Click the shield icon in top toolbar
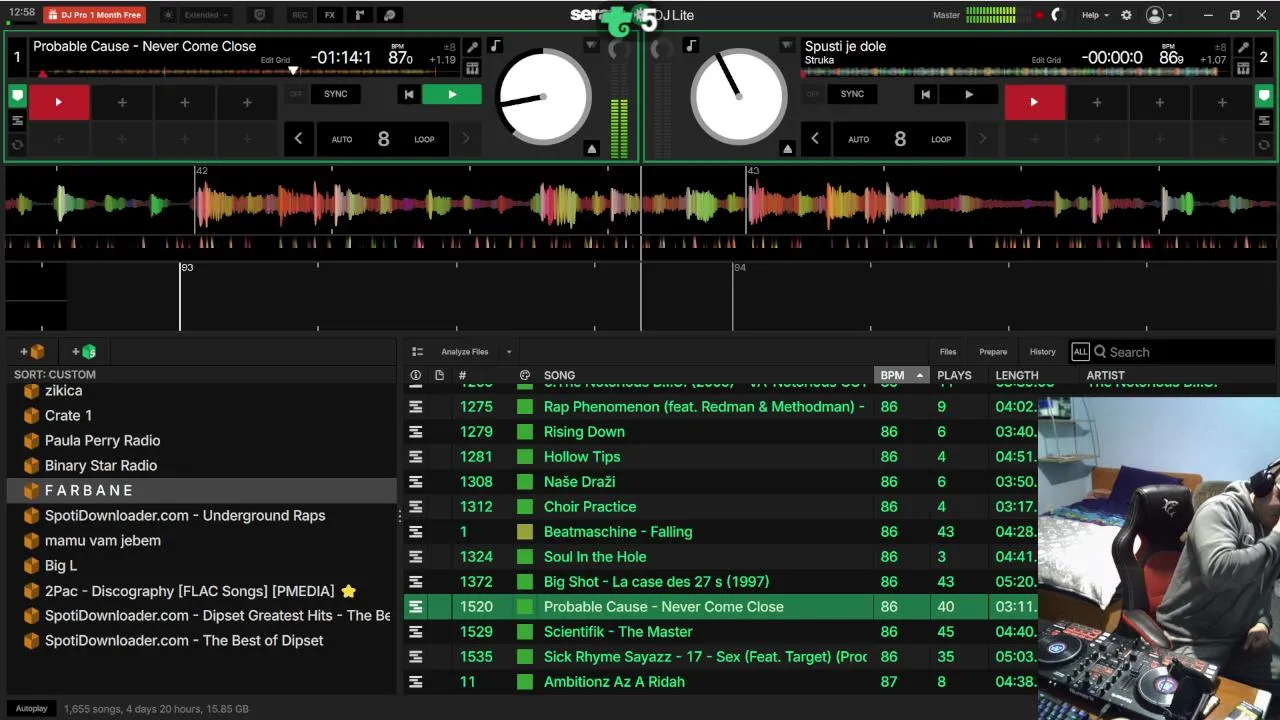 260,15
